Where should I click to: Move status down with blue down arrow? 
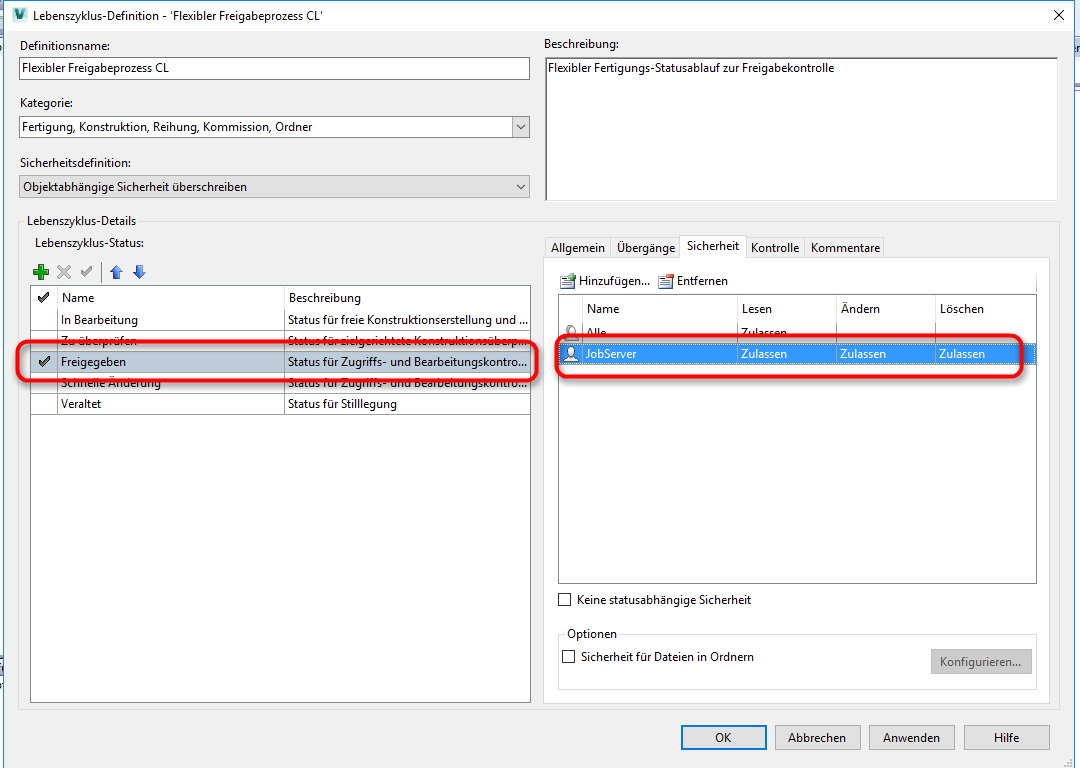pos(139,271)
